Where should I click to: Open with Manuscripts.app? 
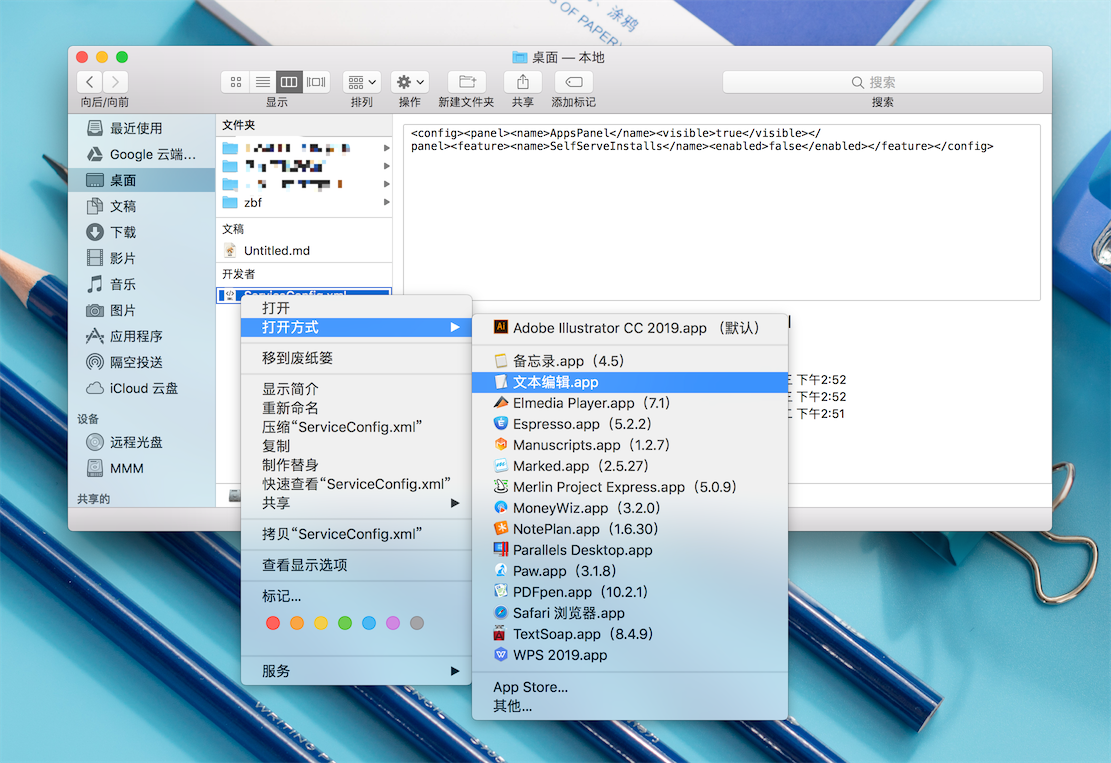point(630,445)
